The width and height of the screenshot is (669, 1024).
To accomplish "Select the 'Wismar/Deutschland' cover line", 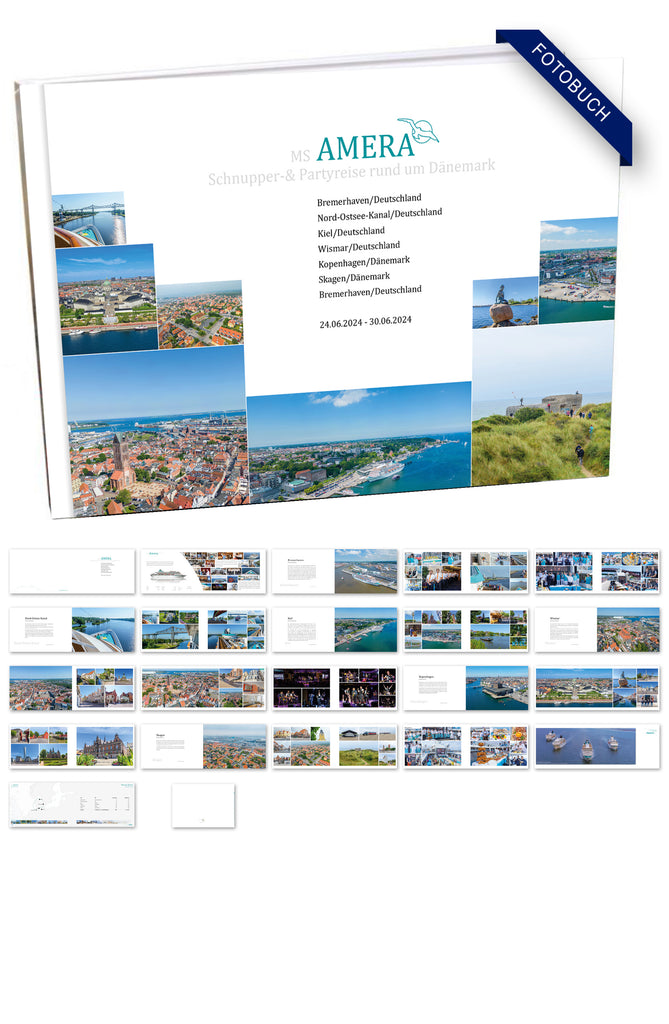I will [359, 247].
